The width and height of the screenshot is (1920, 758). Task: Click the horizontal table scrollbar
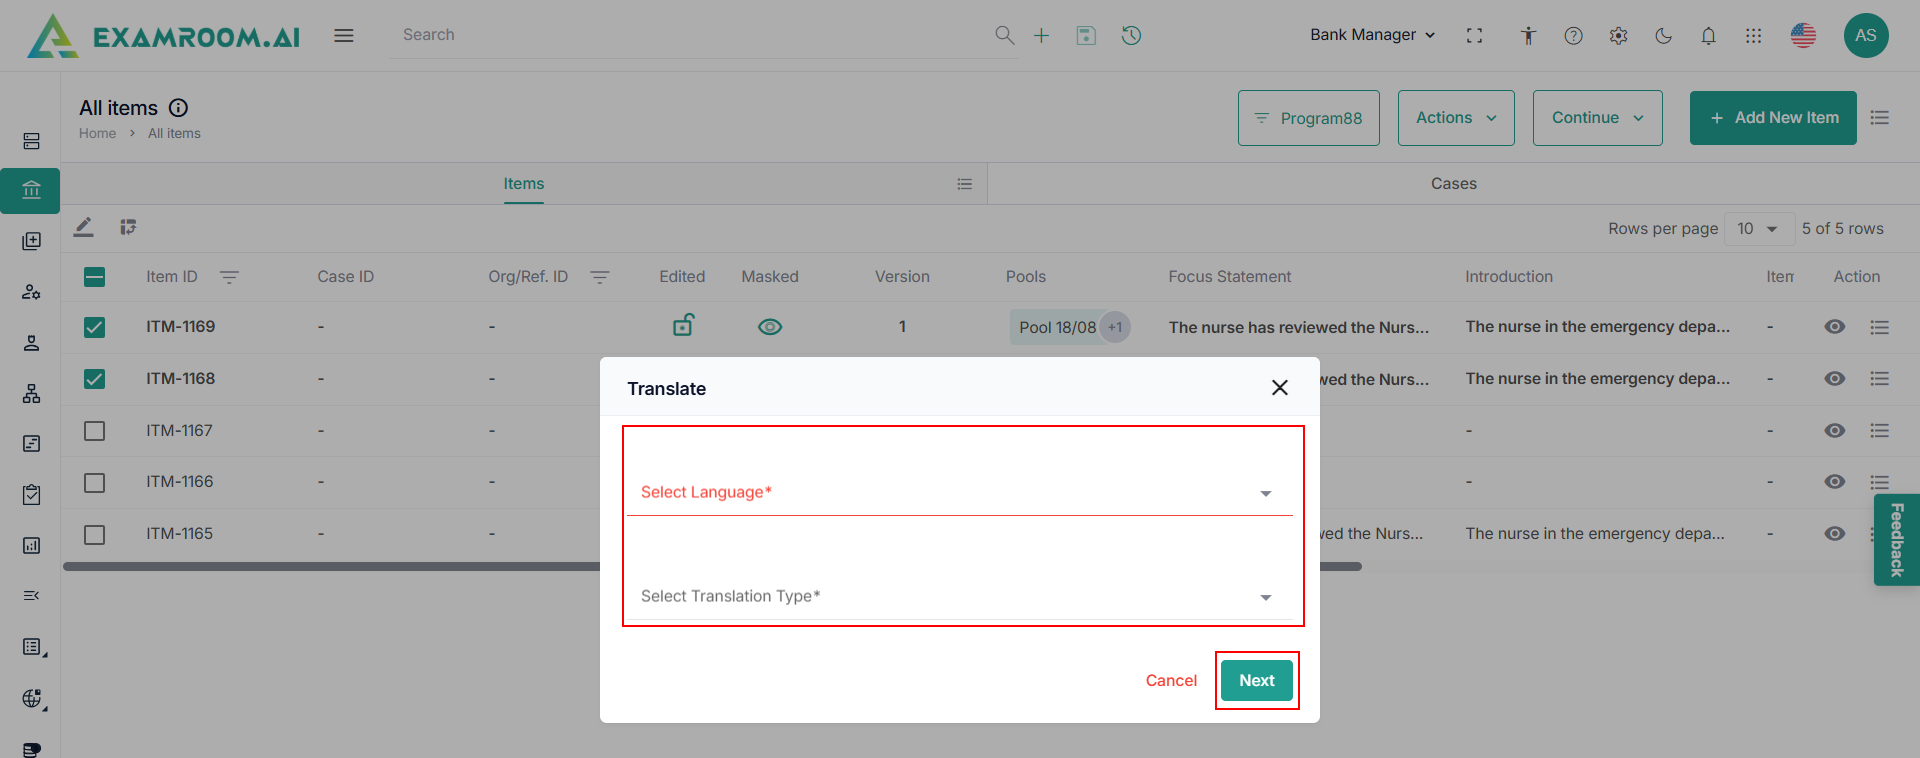(x=330, y=566)
